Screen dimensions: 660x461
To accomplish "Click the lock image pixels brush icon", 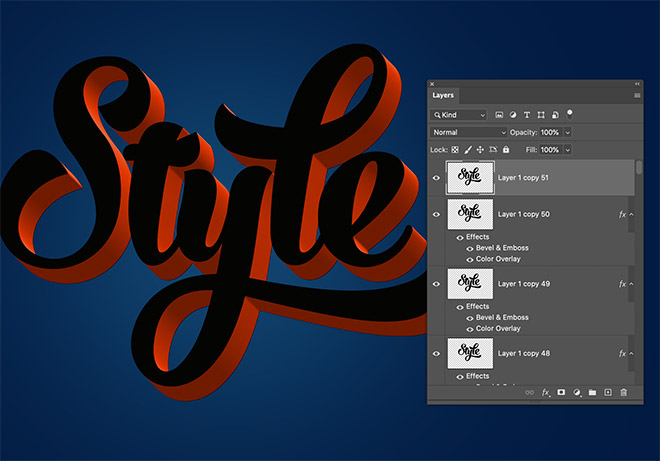I will click(x=467, y=149).
